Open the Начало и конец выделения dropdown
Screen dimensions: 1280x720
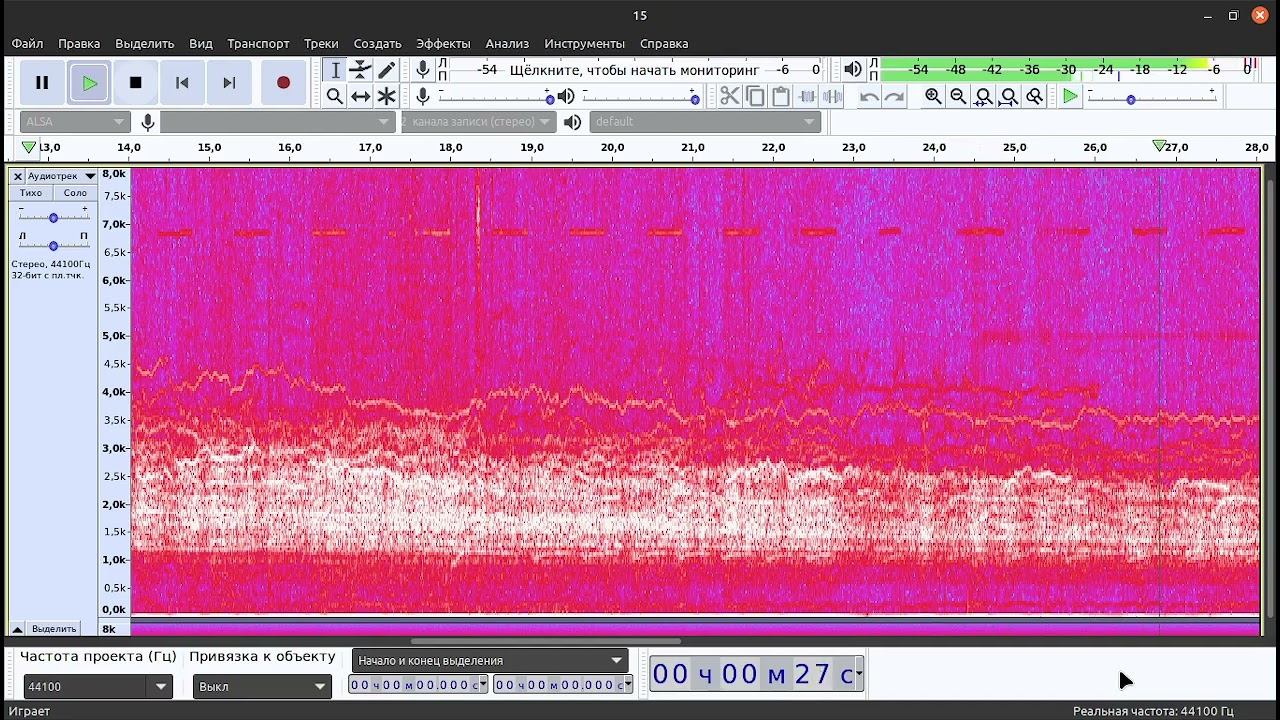[490, 660]
